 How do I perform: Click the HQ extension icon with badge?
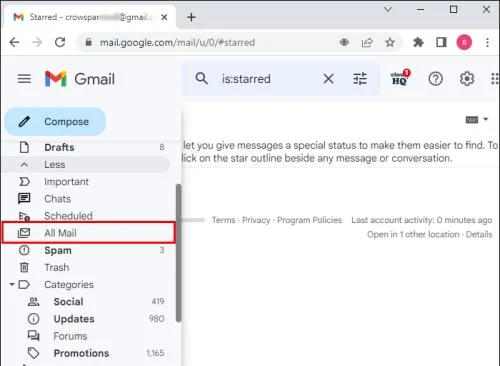coord(400,77)
